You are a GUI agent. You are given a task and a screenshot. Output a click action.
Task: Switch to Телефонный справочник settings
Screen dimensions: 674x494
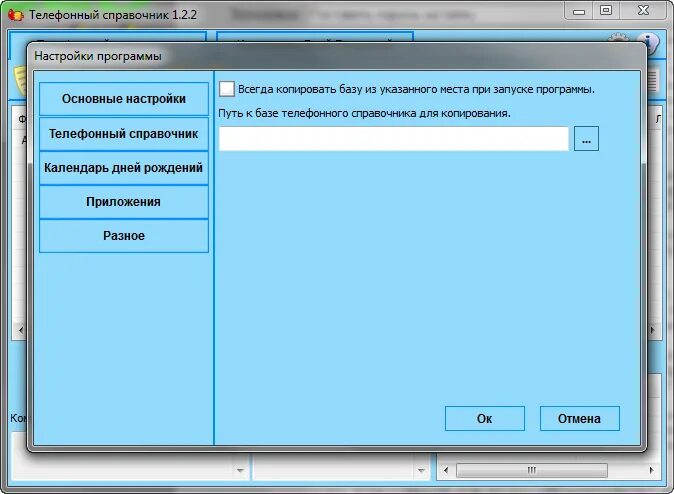click(x=124, y=134)
